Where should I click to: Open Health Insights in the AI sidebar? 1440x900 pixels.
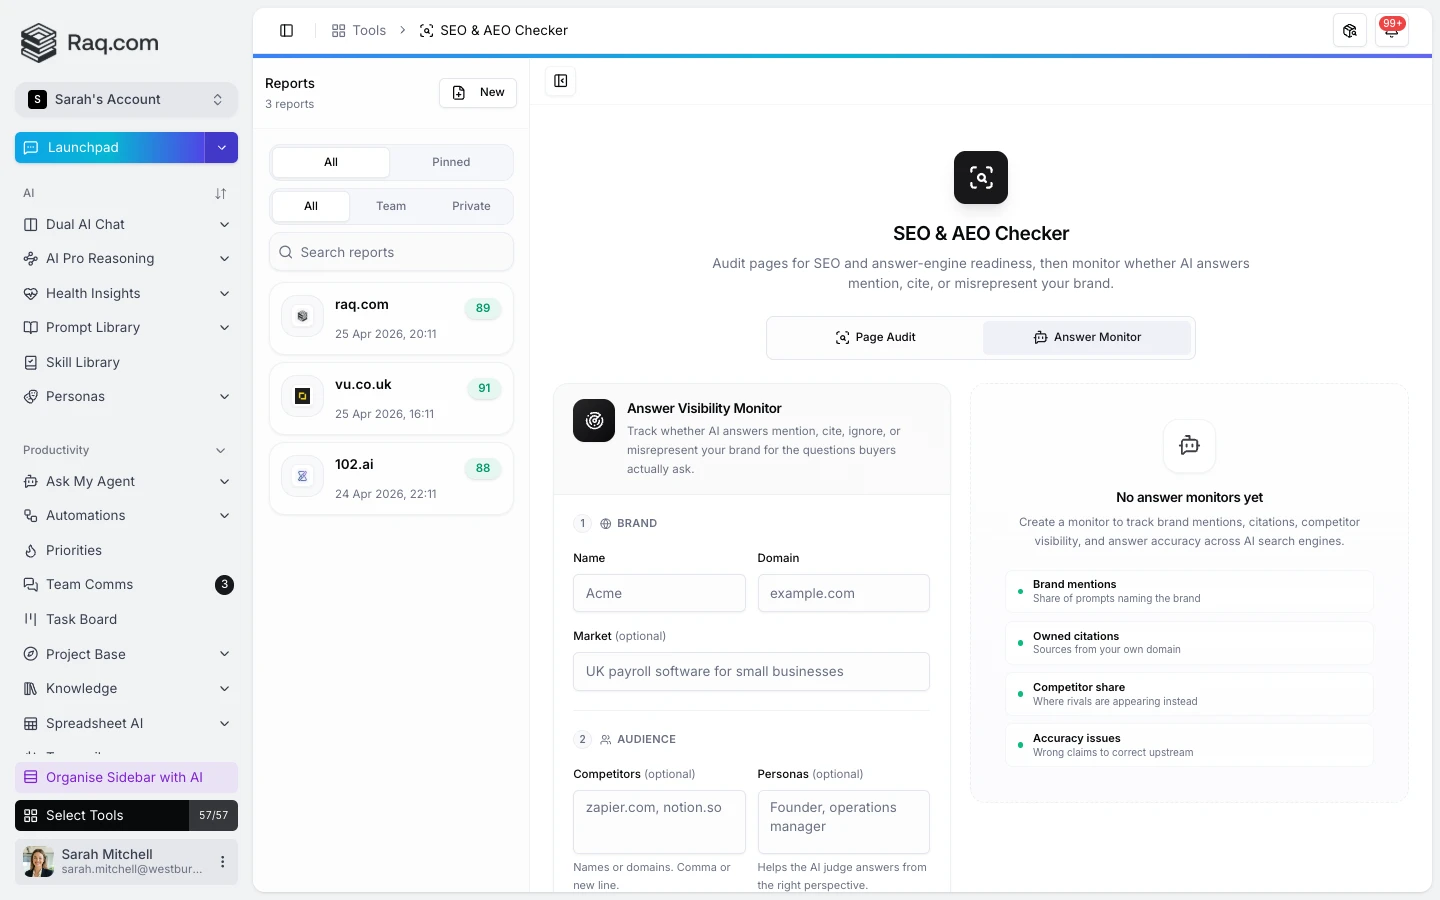92,293
